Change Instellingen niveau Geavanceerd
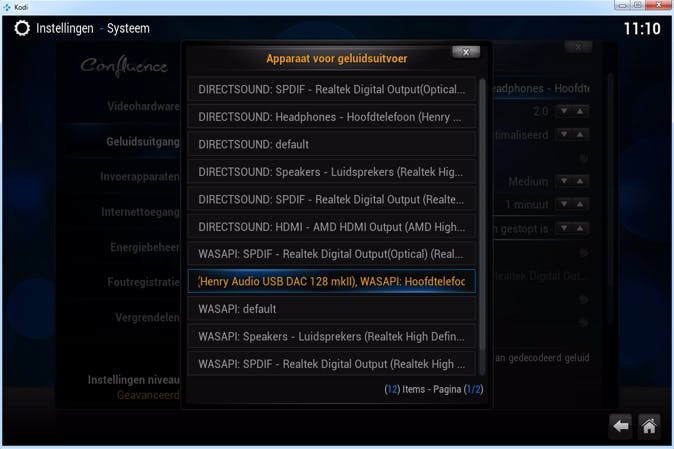This screenshot has width=674, height=449. (x=134, y=387)
